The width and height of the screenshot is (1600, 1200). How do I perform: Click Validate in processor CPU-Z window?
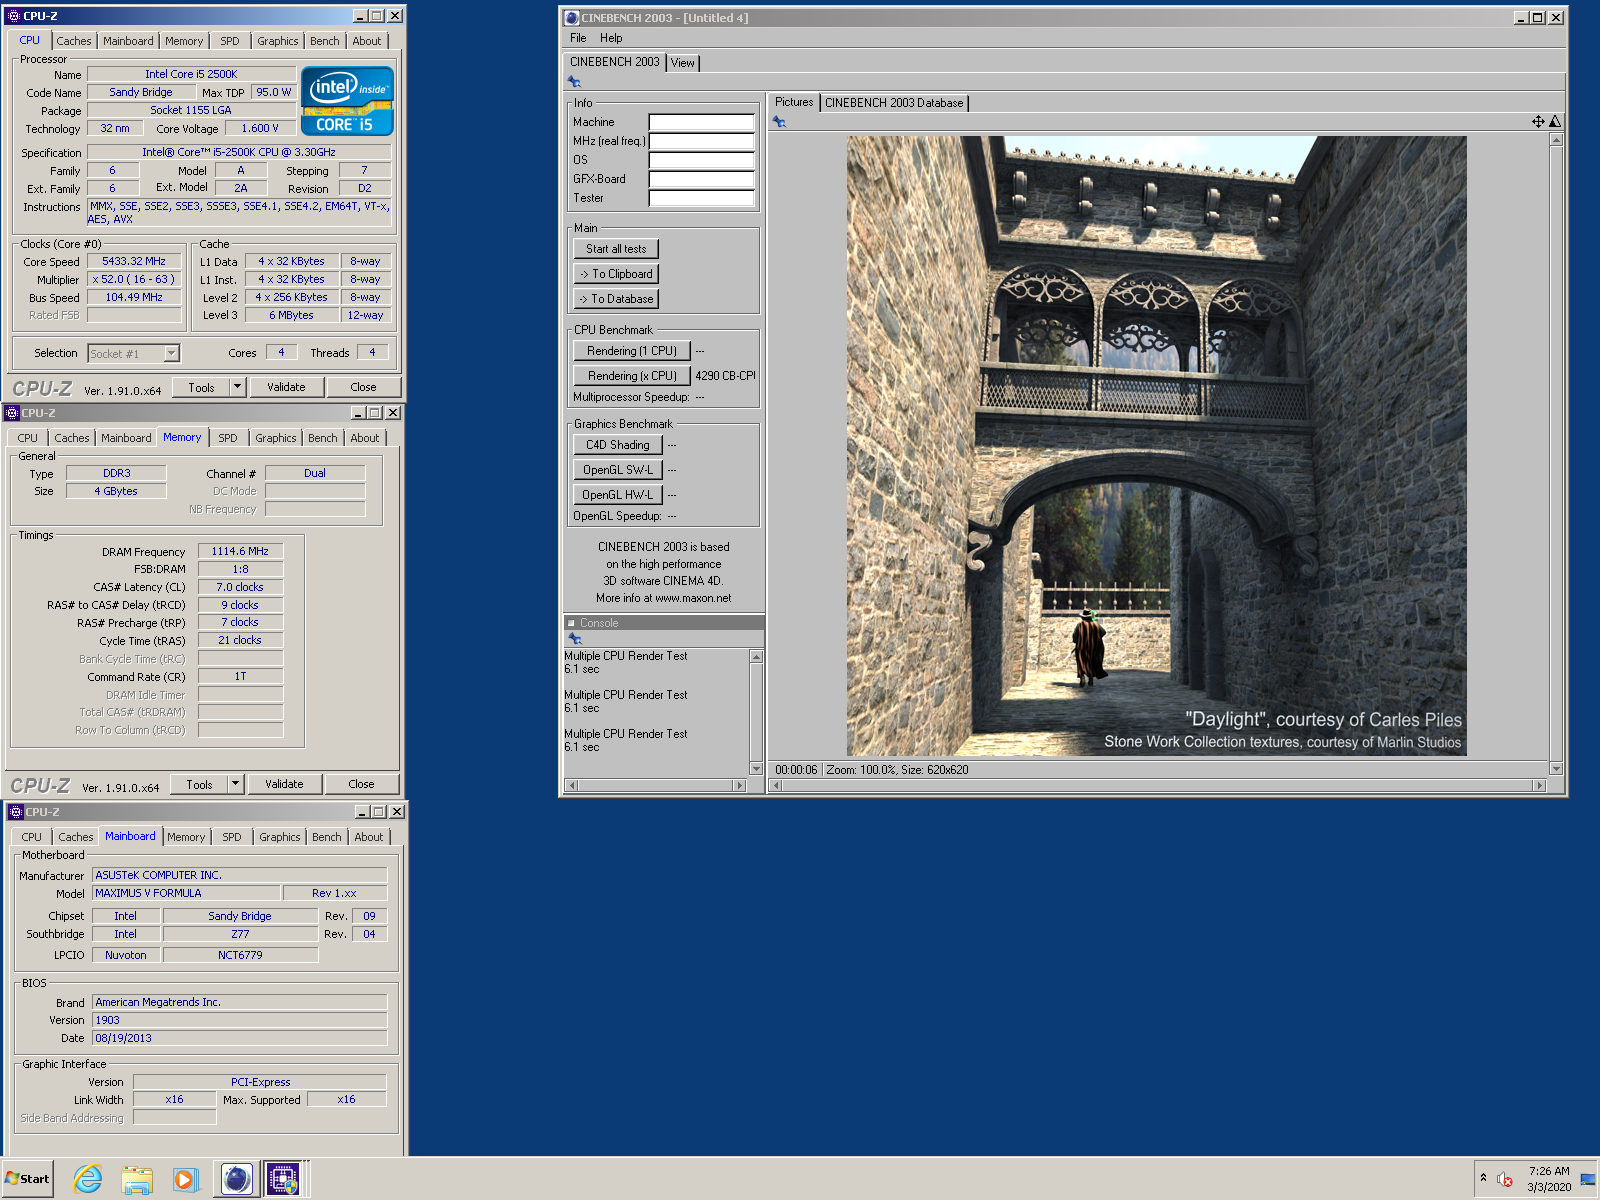[x=286, y=387]
